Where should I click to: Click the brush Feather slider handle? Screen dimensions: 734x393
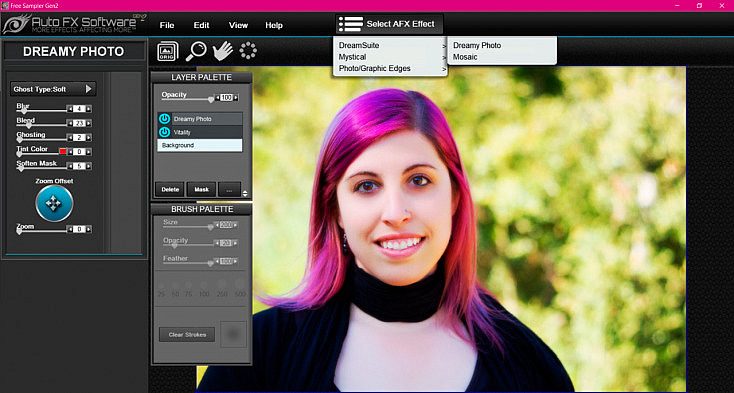coord(211,263)
